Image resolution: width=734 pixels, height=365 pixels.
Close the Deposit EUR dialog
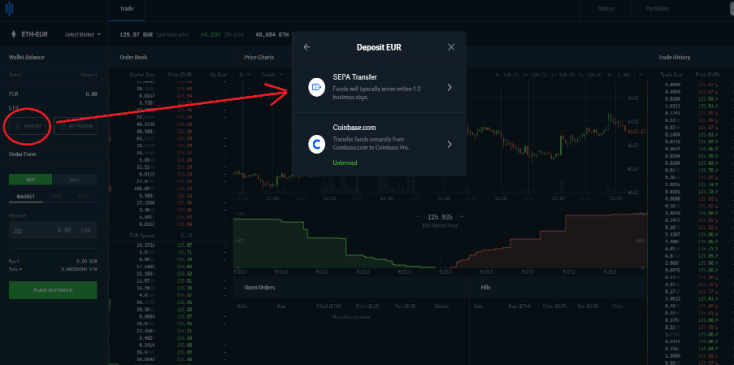[x=451, y=47]
